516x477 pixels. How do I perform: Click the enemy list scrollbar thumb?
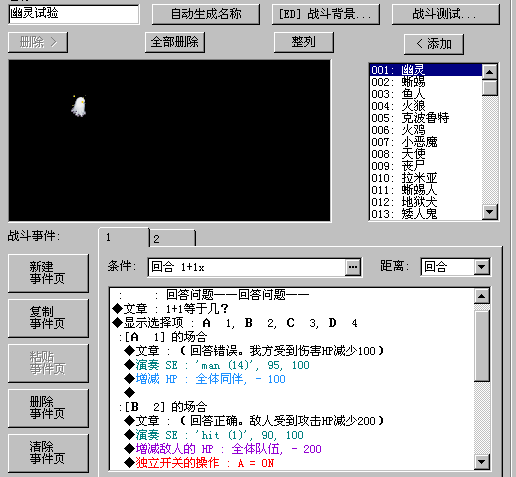tap(490, 88)
